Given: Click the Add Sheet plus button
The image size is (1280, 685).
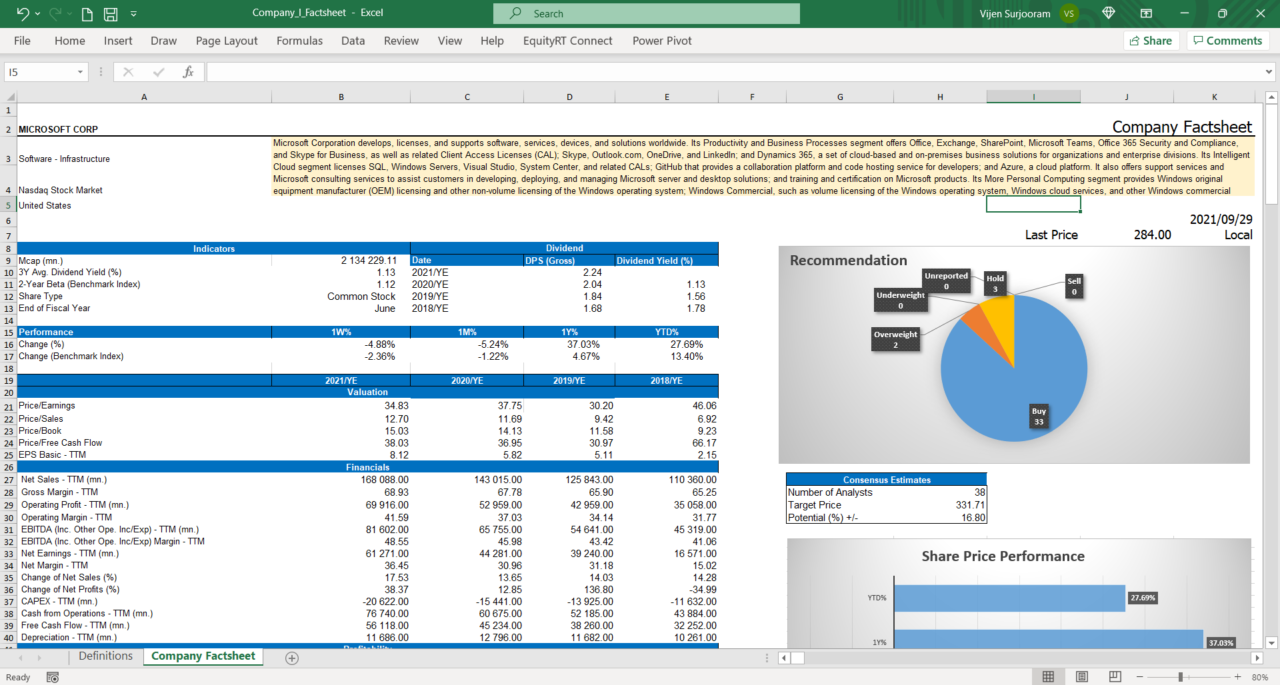Looking at the screenshot, I should 290,657.
